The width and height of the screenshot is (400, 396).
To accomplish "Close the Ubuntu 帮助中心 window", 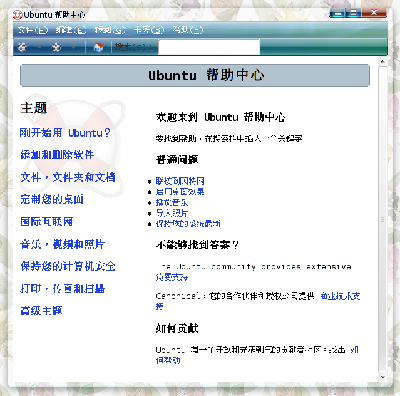I will pos(374,13).
